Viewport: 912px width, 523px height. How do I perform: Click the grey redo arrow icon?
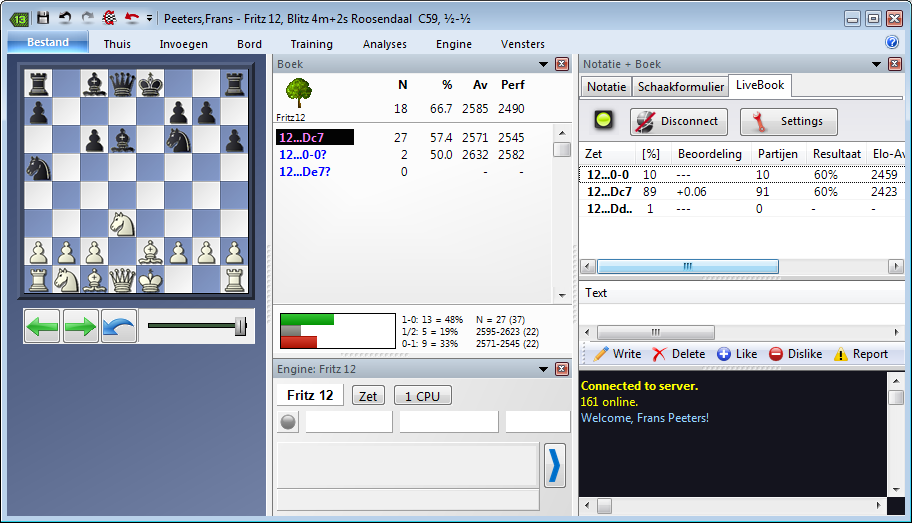(87, 18)
